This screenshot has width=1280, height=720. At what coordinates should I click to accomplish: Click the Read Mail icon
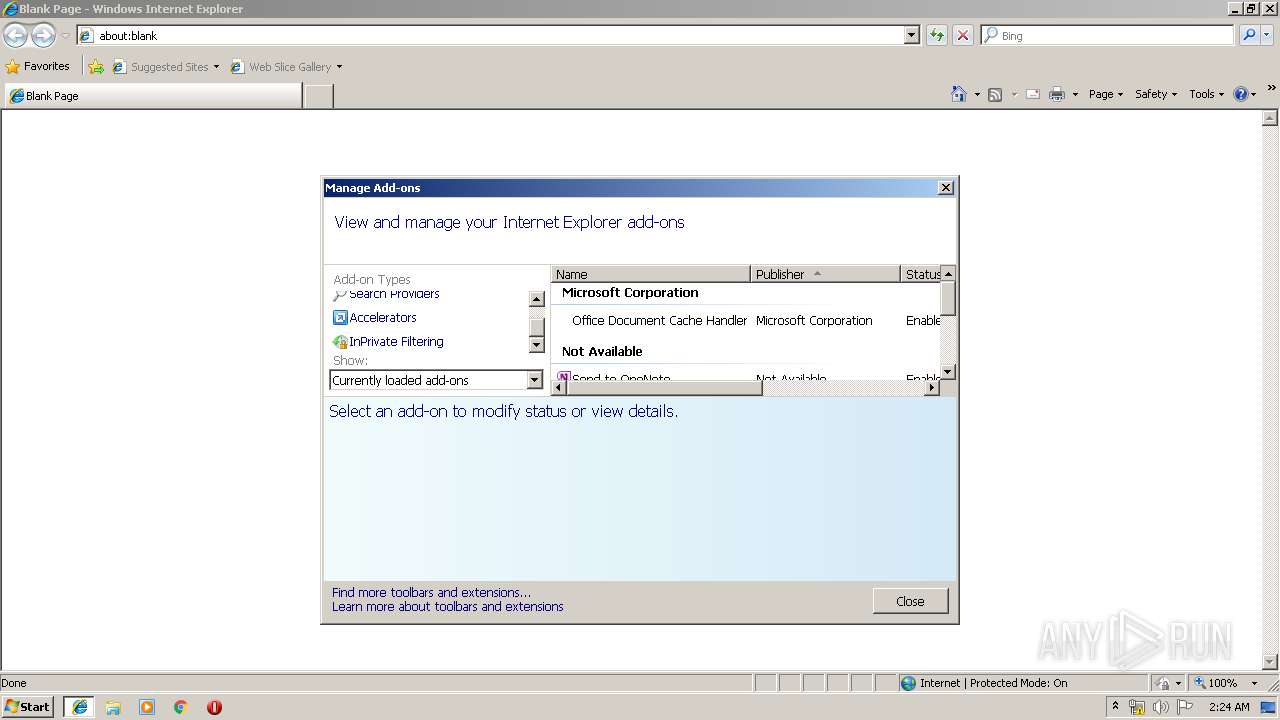pos(1033,94)
